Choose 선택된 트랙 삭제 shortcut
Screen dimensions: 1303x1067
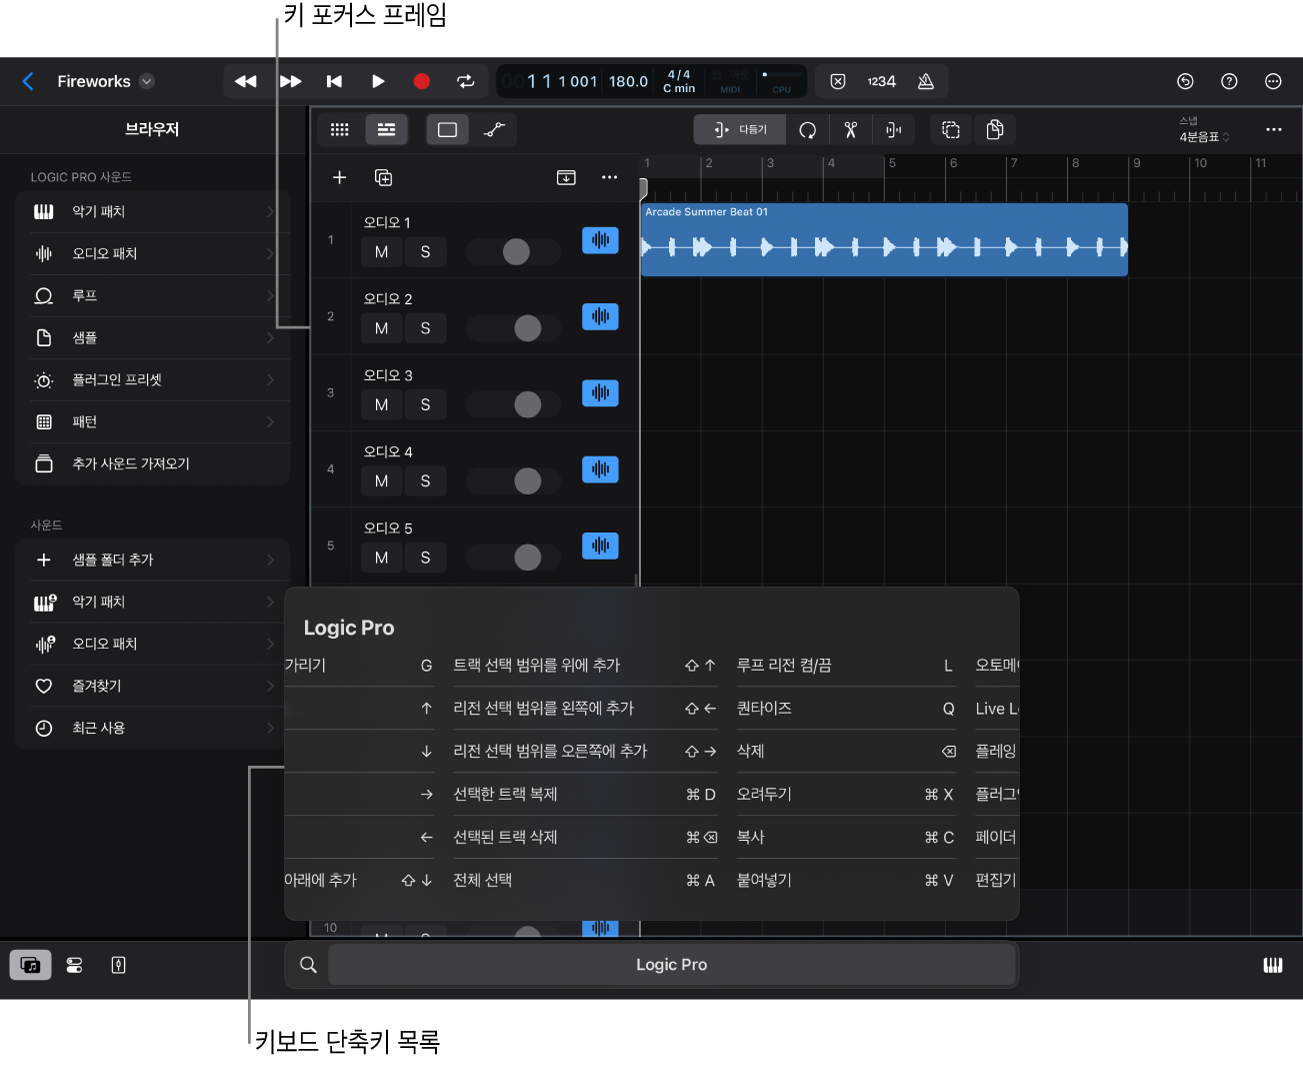tap(585, 837)
